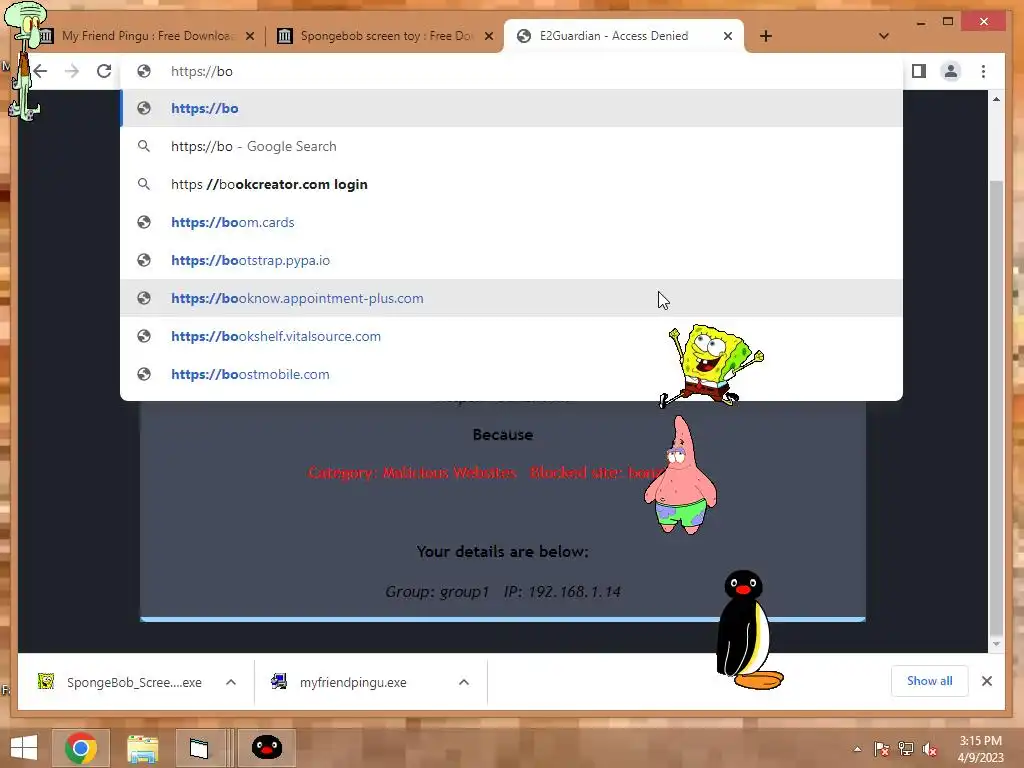This screenshot has width=1024, height=768.
Task: Click Show all downloads button
Action: click(x=929, y=681)
